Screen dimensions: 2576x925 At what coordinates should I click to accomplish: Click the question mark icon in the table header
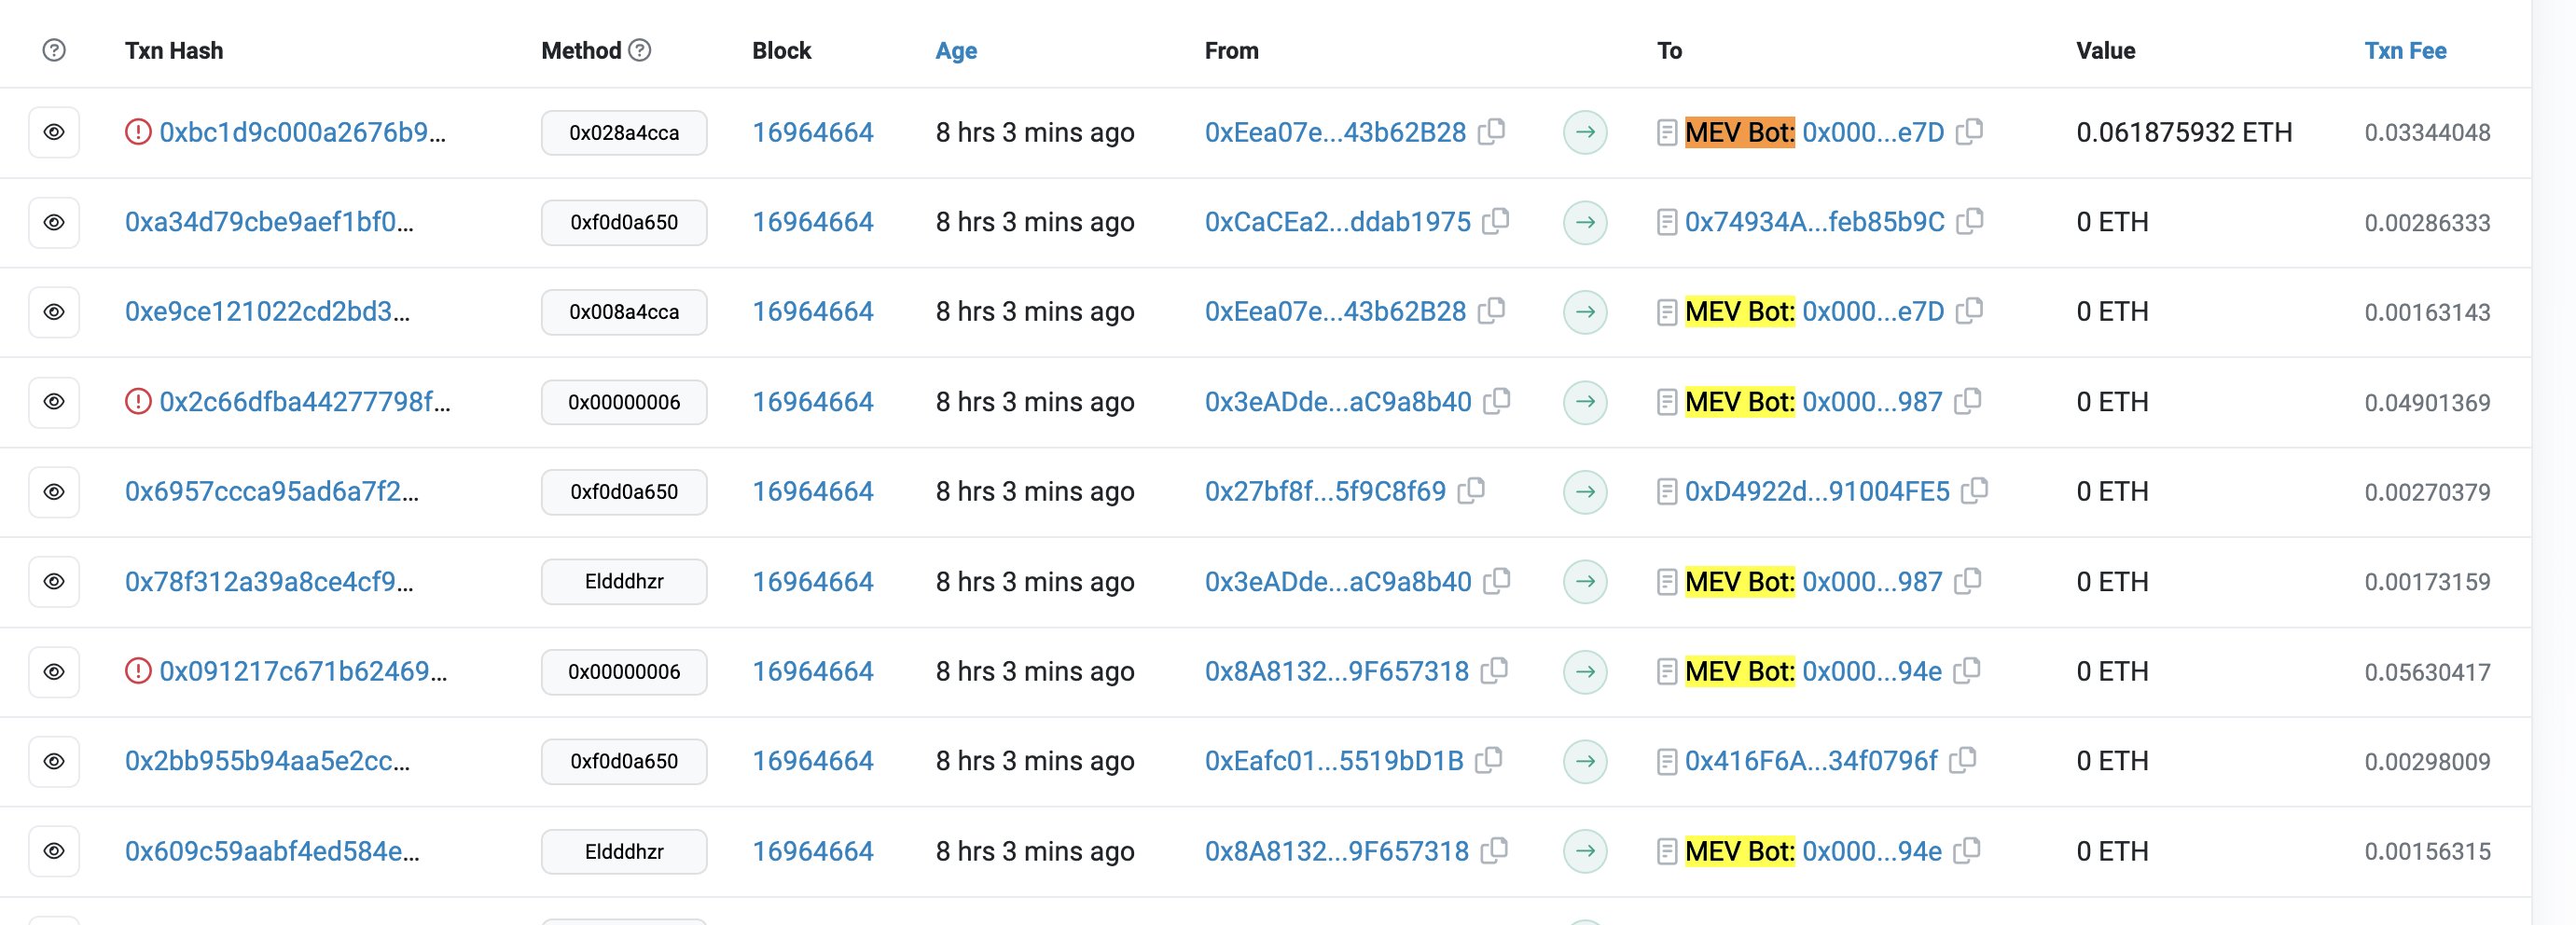(x=52, y=49)
